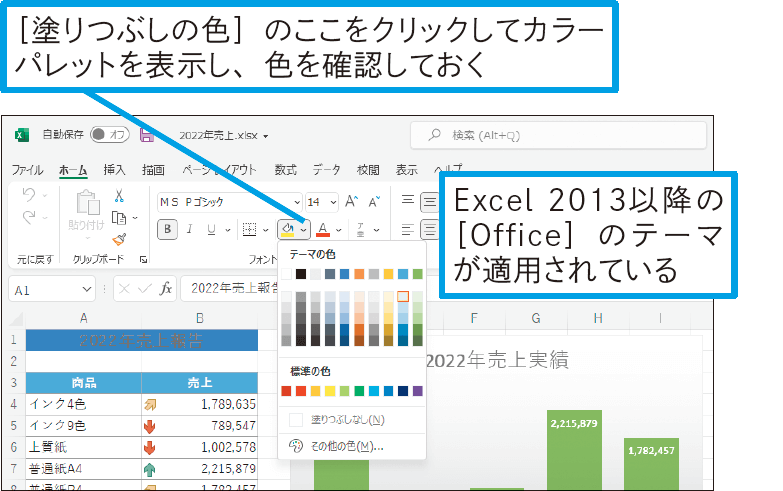Toggle the AutoSave (自動保存) switch
This screenshot has width=783, height=491.
click(109, 134)
